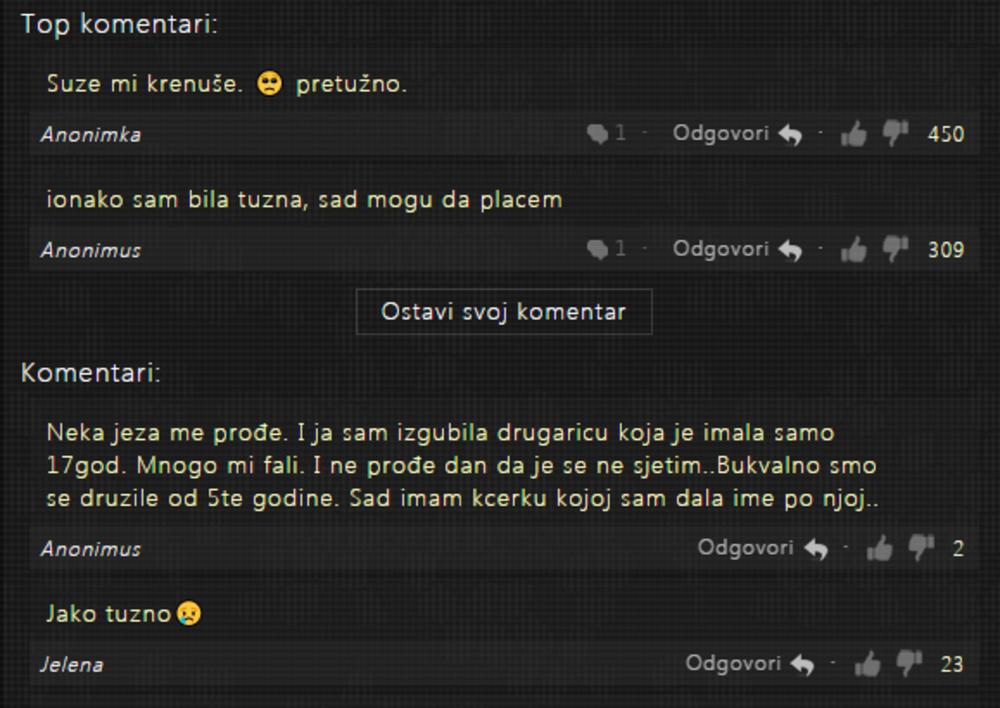The image size is (1000, 708).
Task: Reply to the comment with 309 votes via Odgovori
Action: point(737,249)
